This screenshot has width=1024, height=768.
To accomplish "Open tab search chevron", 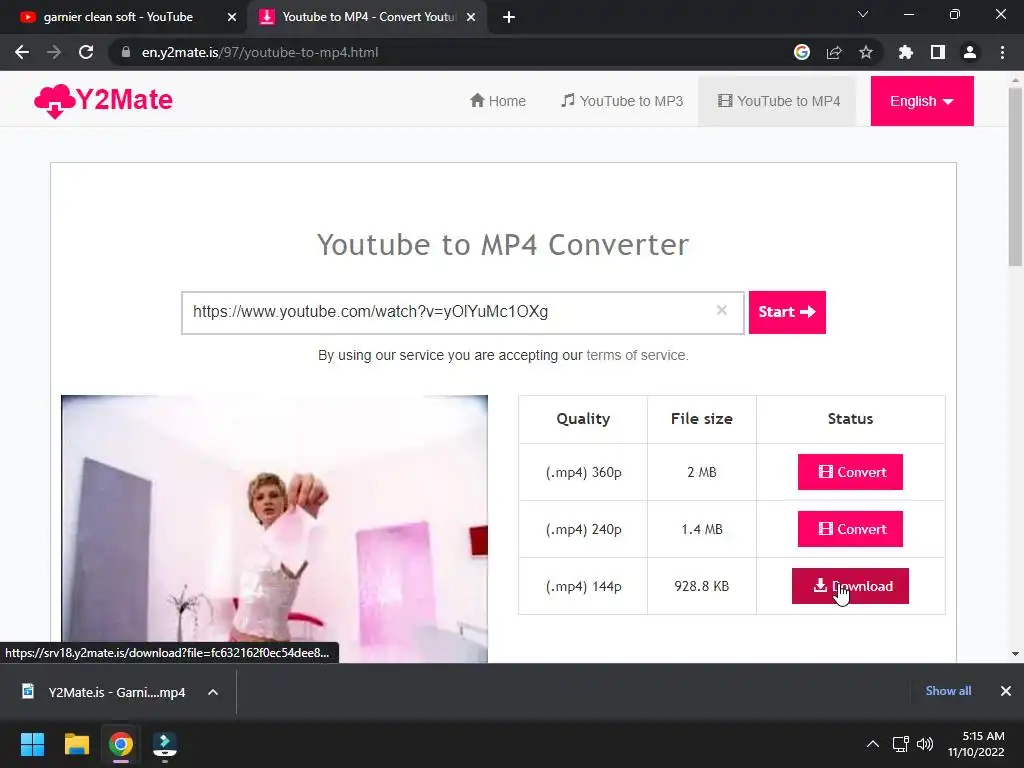I will 863,14.
